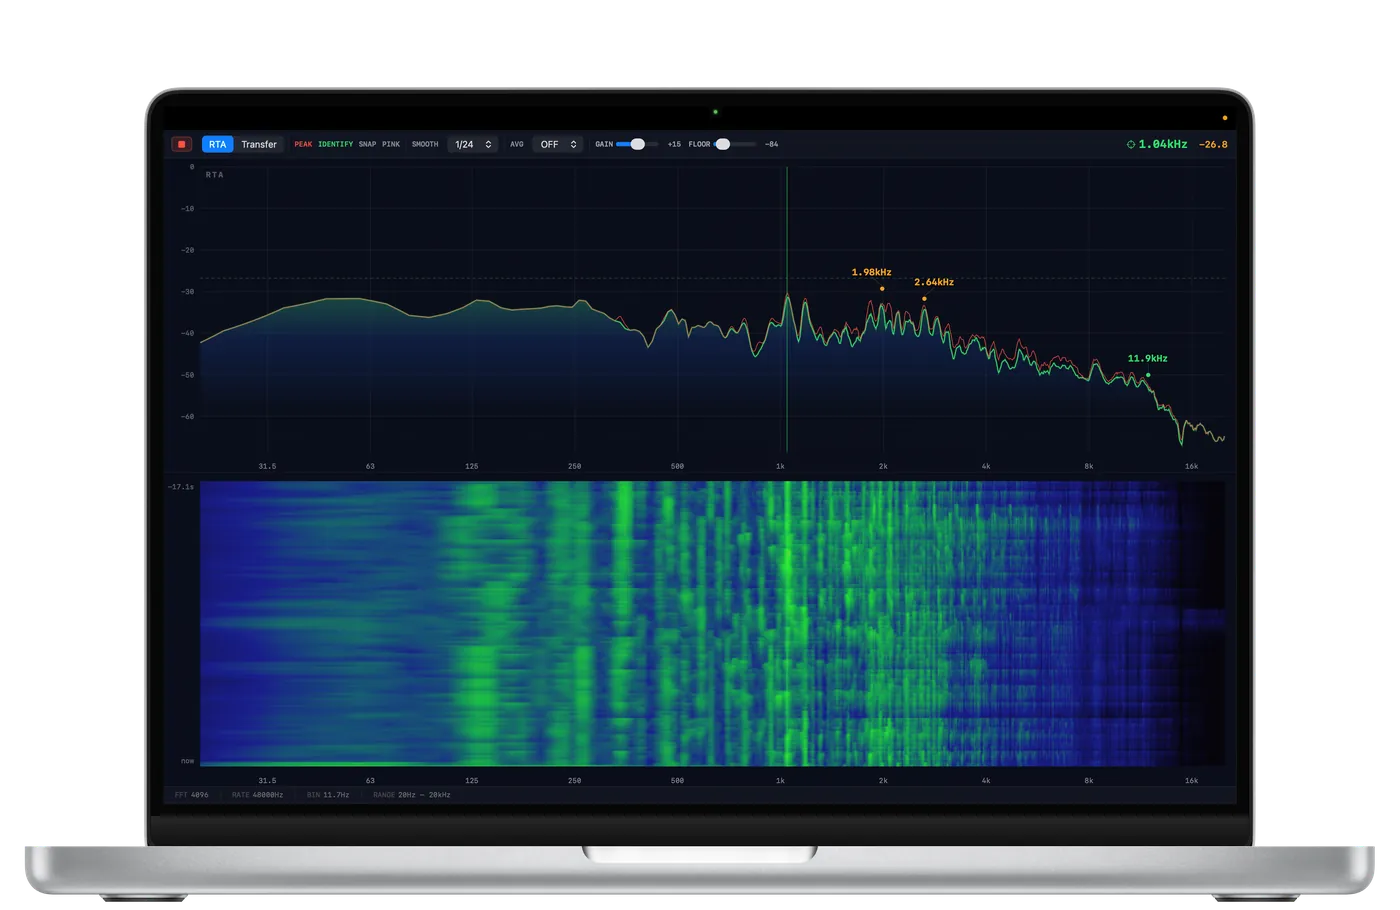Screen dimensions: 1400x910
Task: Click the 1.04kHz cursor readout
Action: pyautogui.click(x=1163, y=144)
